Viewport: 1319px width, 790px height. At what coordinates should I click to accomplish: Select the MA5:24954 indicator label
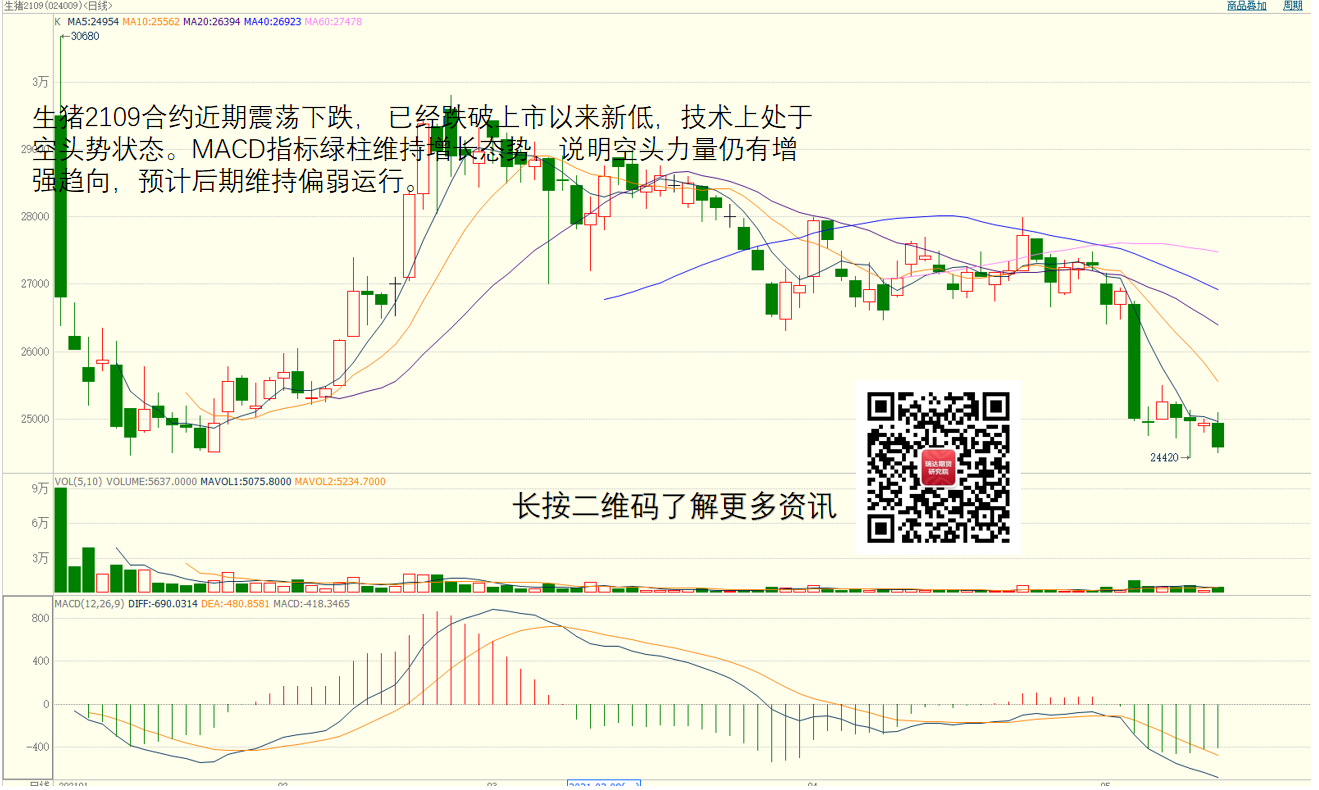coord(91,21)
